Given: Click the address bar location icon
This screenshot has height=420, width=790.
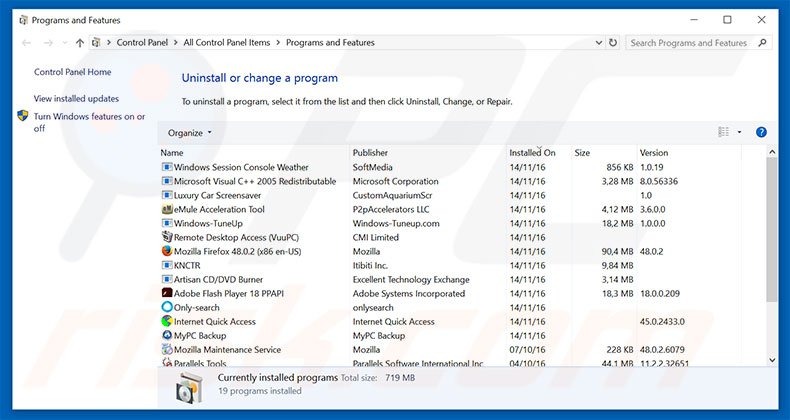Looking at the screenshot, I should point(96,43).
